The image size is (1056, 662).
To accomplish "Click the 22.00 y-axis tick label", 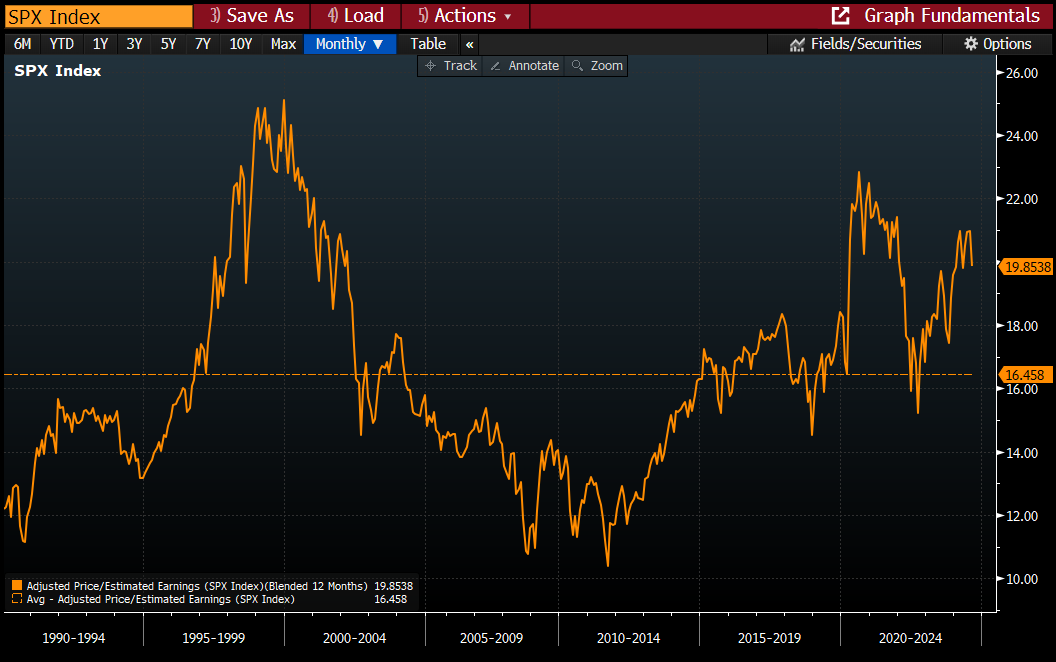I will point(1022,199).
